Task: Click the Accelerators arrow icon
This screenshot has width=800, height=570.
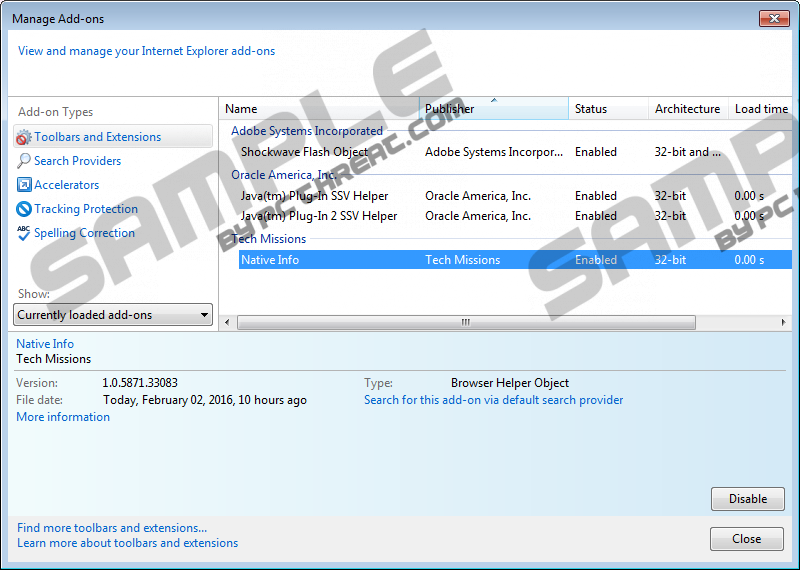Action: pyautogui.click(x=25, y=185)
